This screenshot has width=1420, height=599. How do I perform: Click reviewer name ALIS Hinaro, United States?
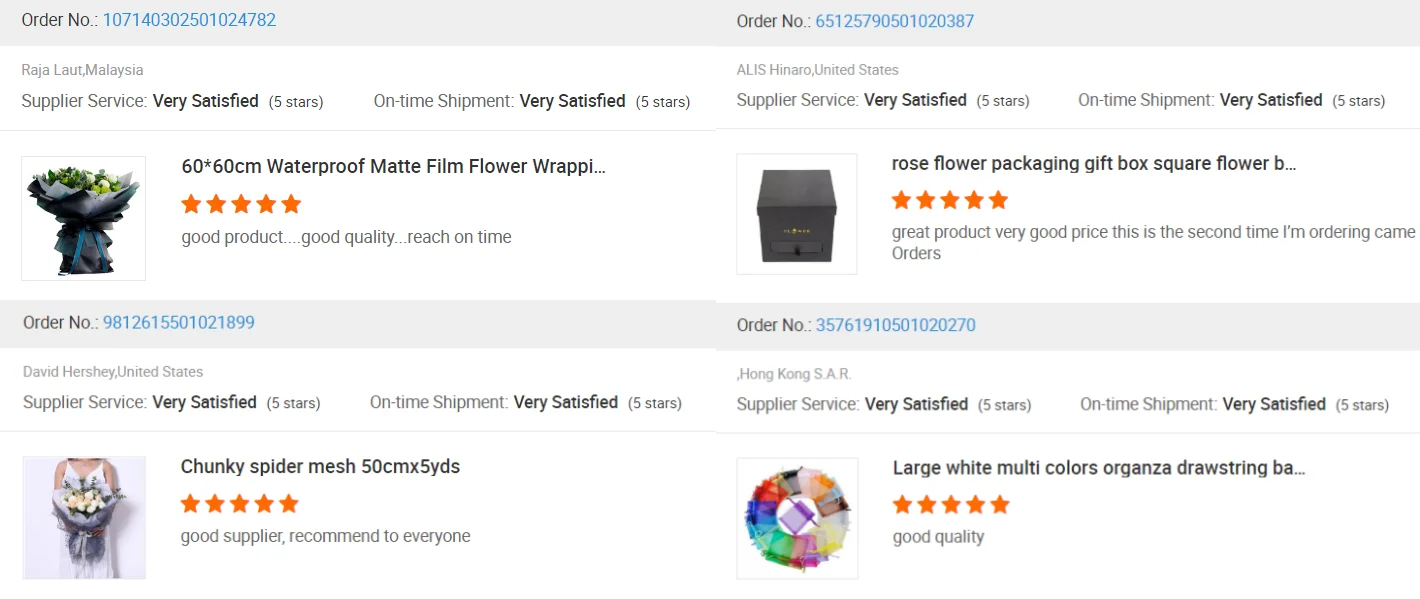click(817, 70)
